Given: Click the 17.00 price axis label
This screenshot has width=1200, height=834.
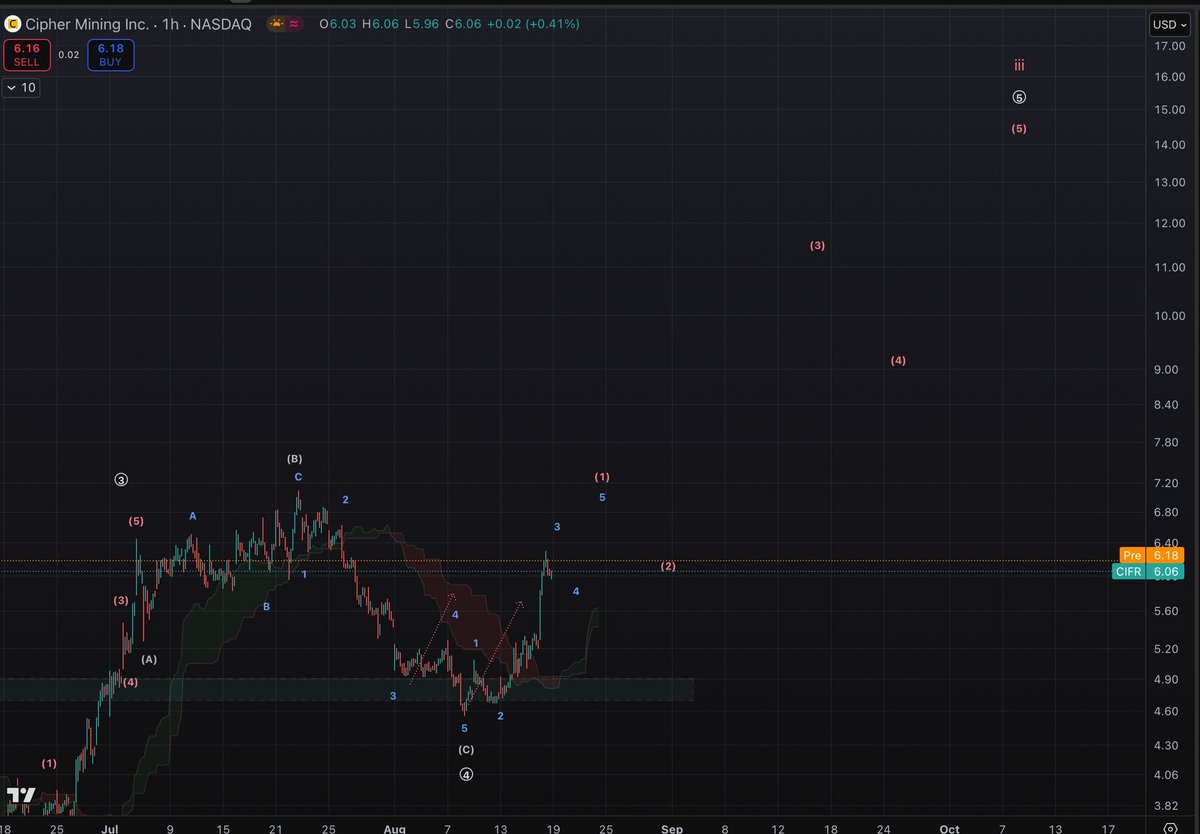Looking at the screenshot, I should point(1169,46).
